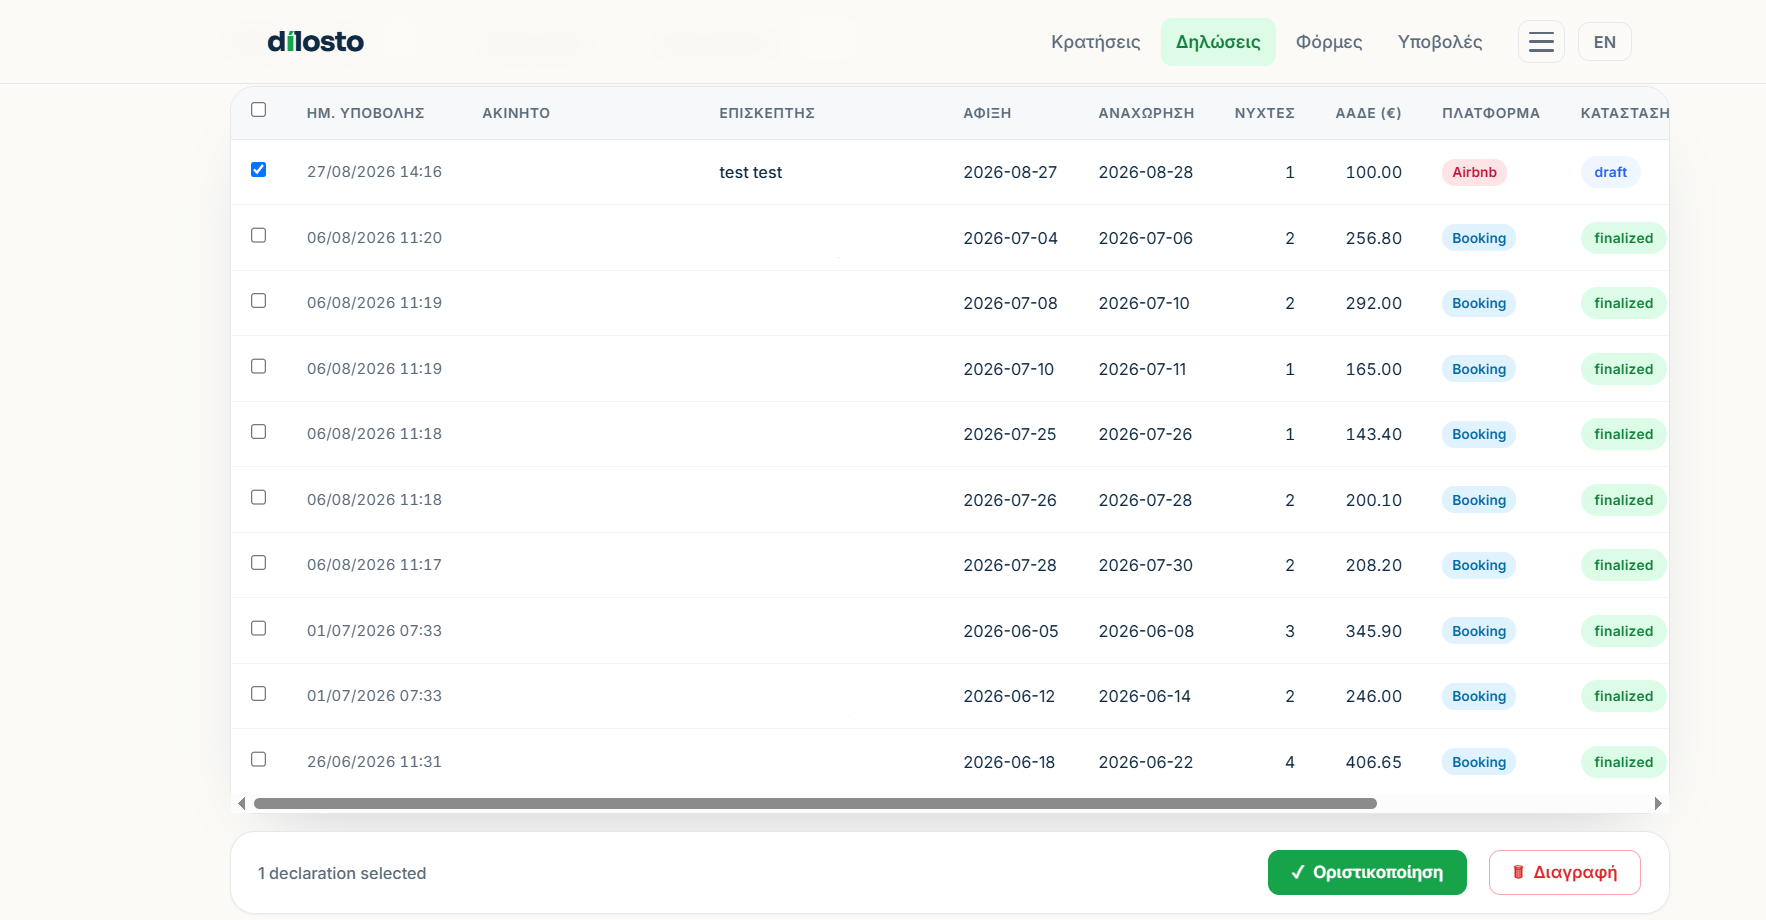Switch to the Υποβολές tab

coord(1440,42)
